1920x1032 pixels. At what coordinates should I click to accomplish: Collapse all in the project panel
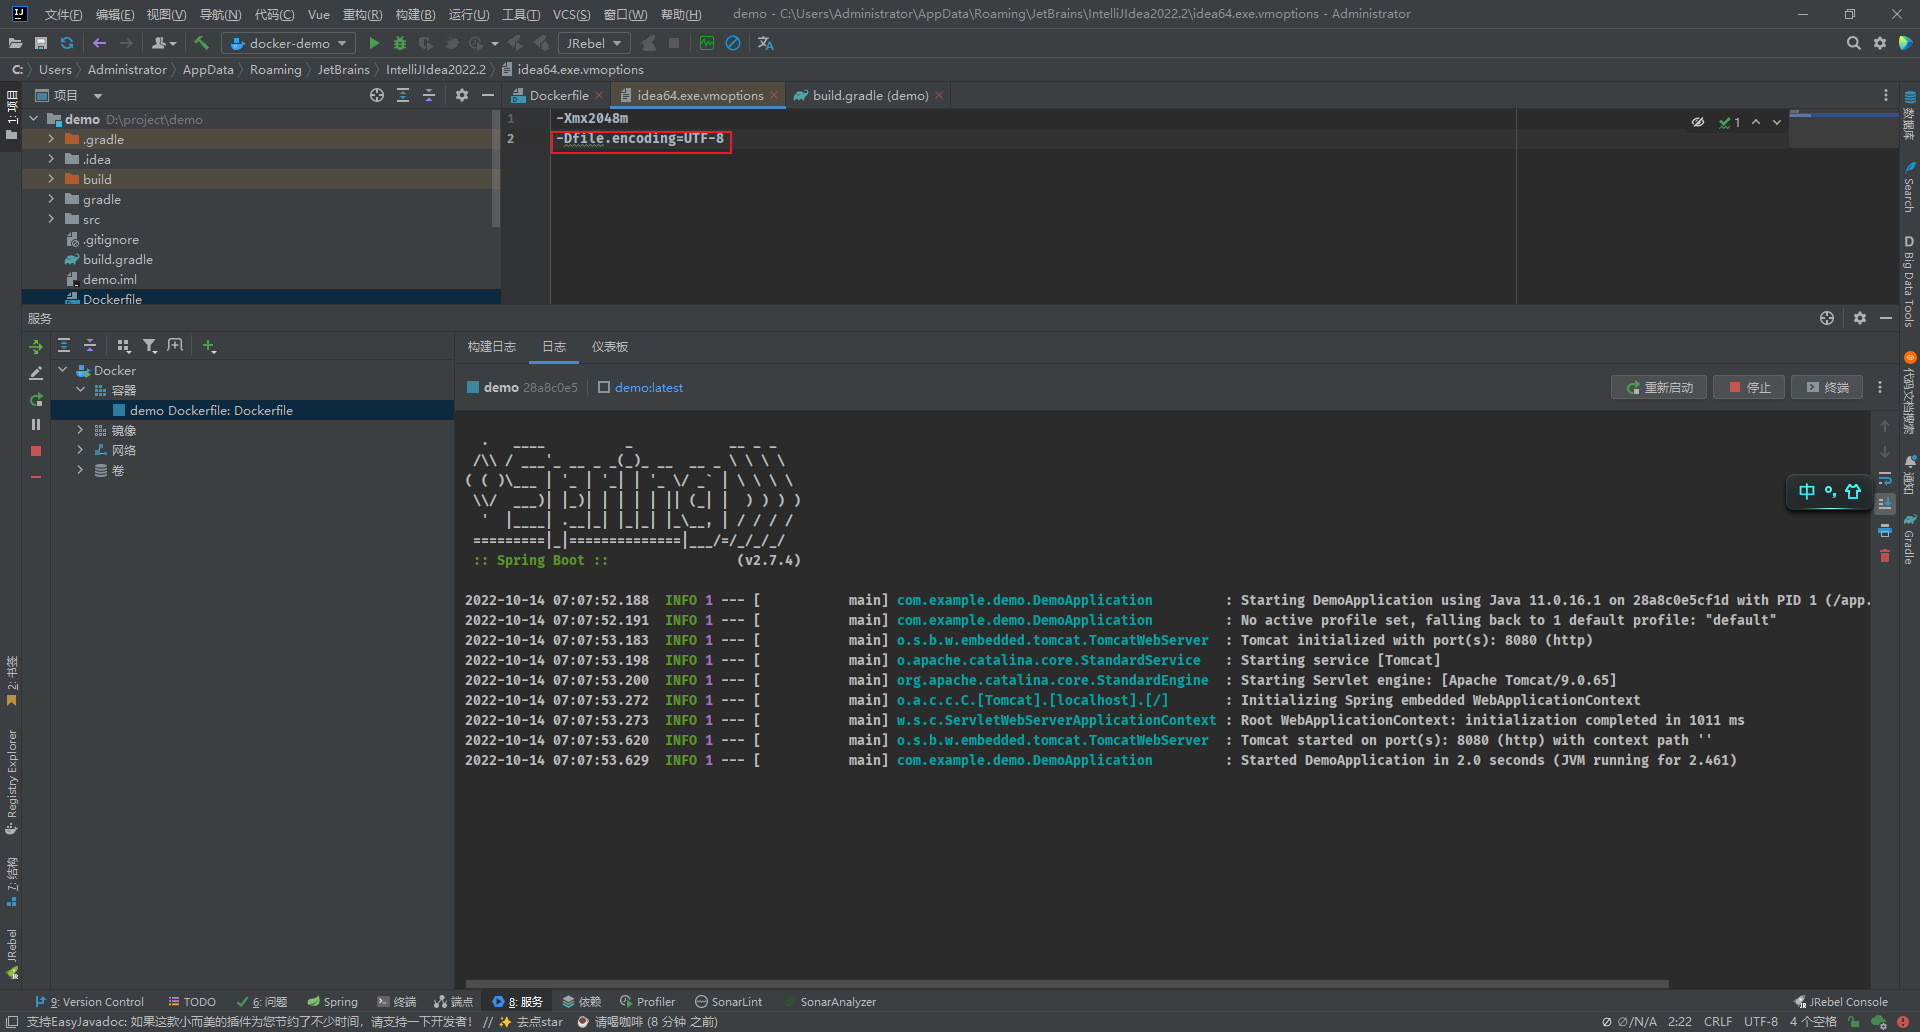(x=429, y=95)
